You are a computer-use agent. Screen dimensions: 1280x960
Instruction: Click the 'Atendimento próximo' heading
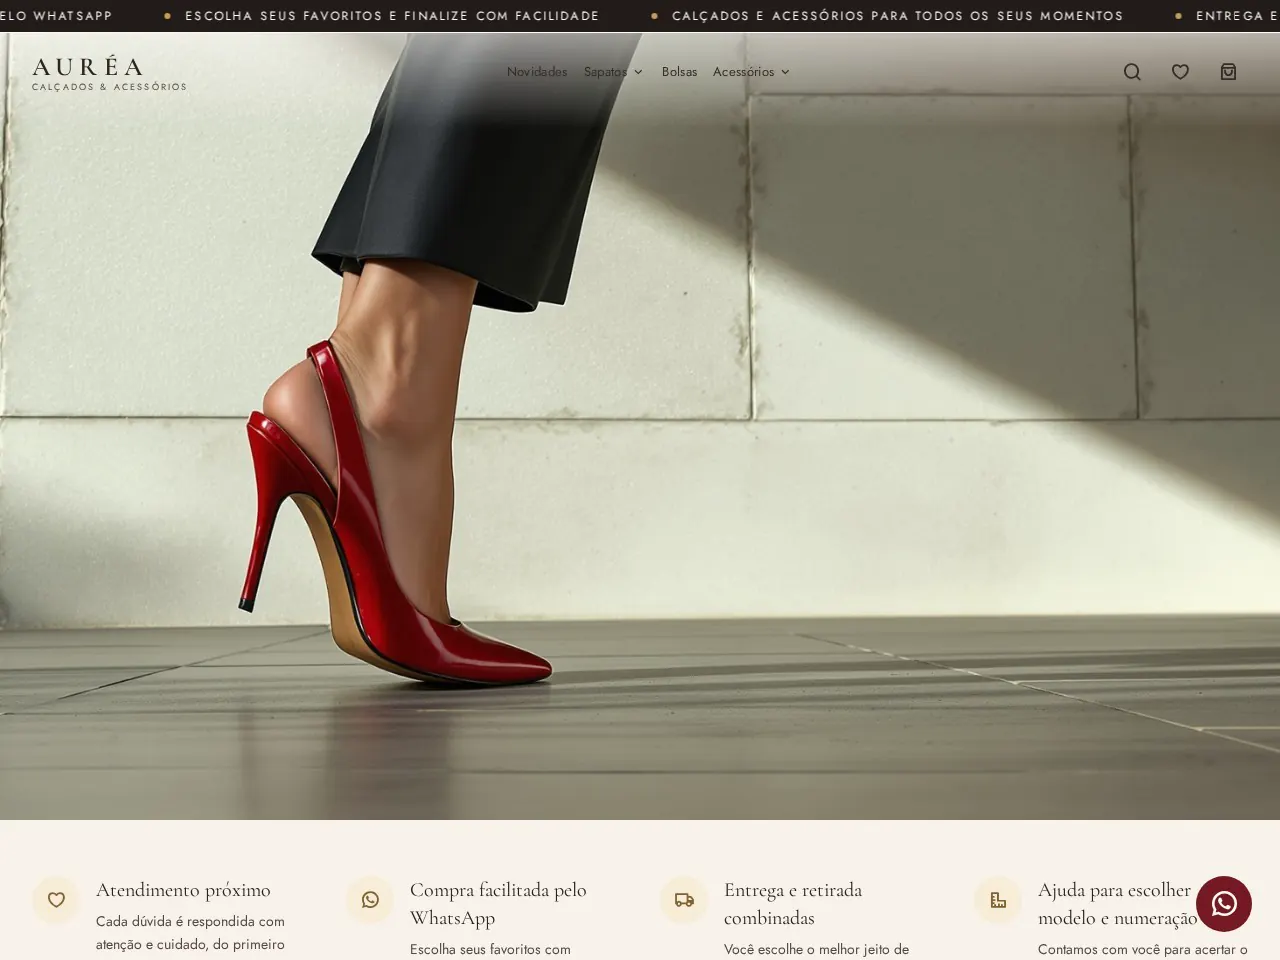(x=183, y=890)
